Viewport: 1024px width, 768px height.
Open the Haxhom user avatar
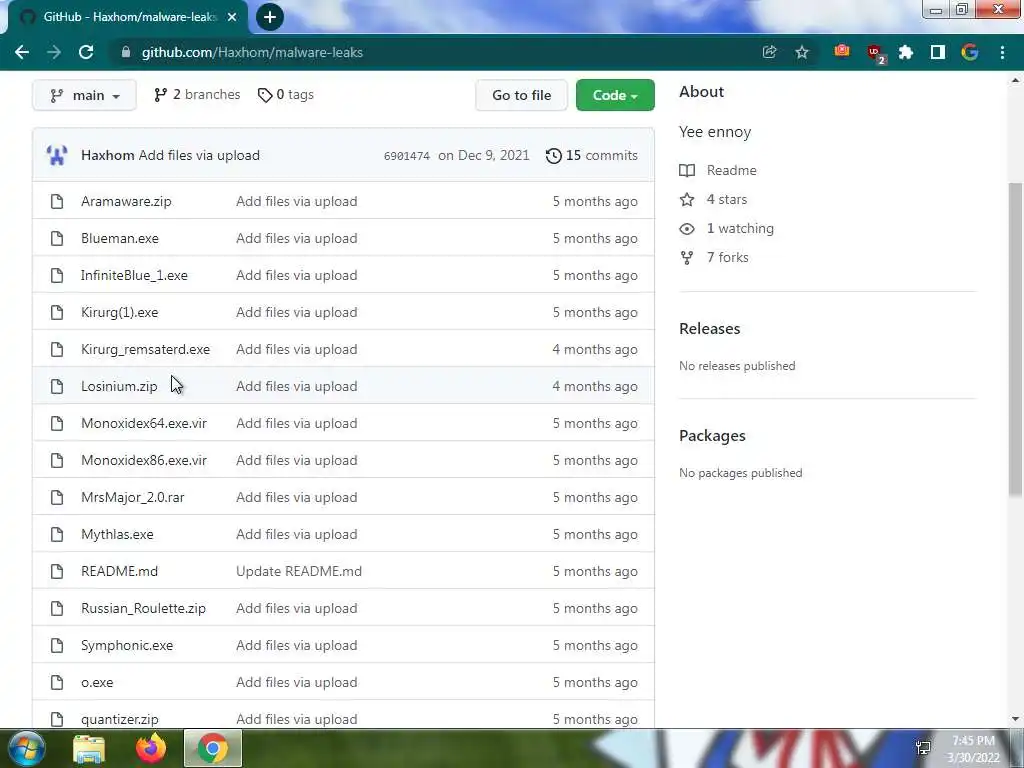[x=57, y=155]
